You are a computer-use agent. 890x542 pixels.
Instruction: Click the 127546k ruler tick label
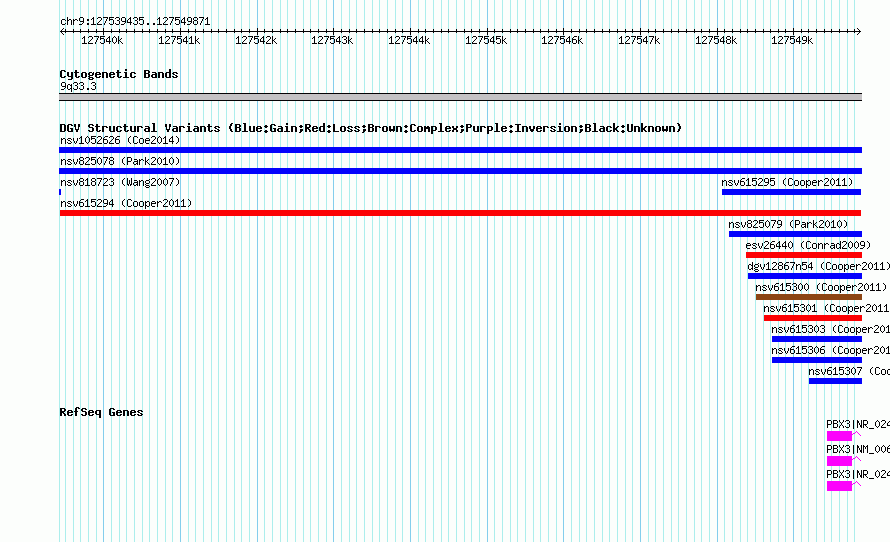point(562,40)
